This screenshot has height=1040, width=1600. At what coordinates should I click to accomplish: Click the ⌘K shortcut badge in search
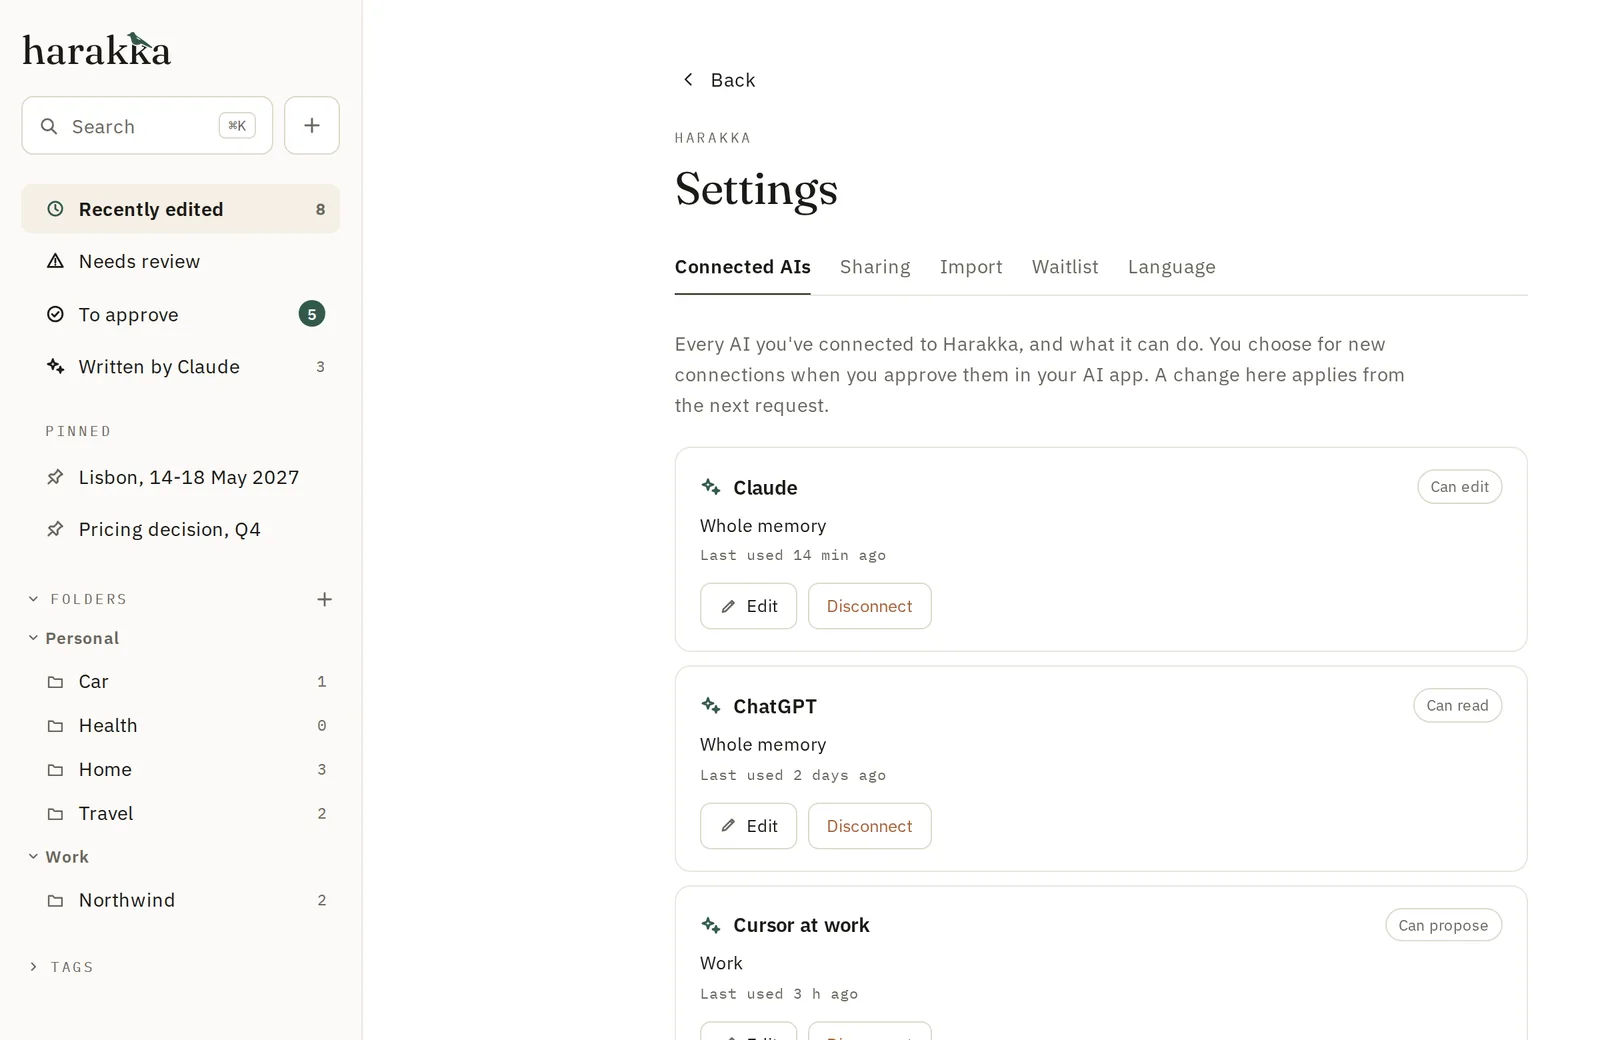[237, 125]
